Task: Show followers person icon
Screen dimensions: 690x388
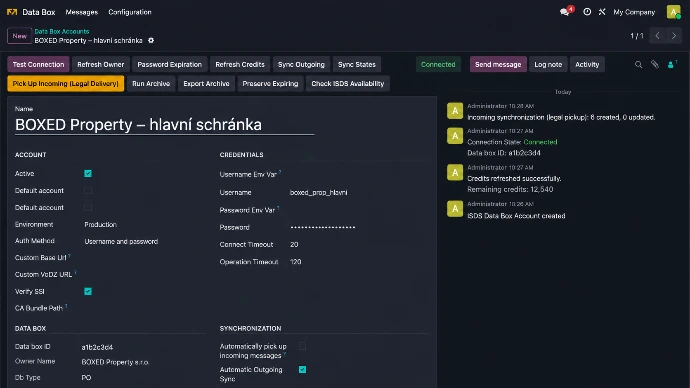Action: click(x=672, y=65)
